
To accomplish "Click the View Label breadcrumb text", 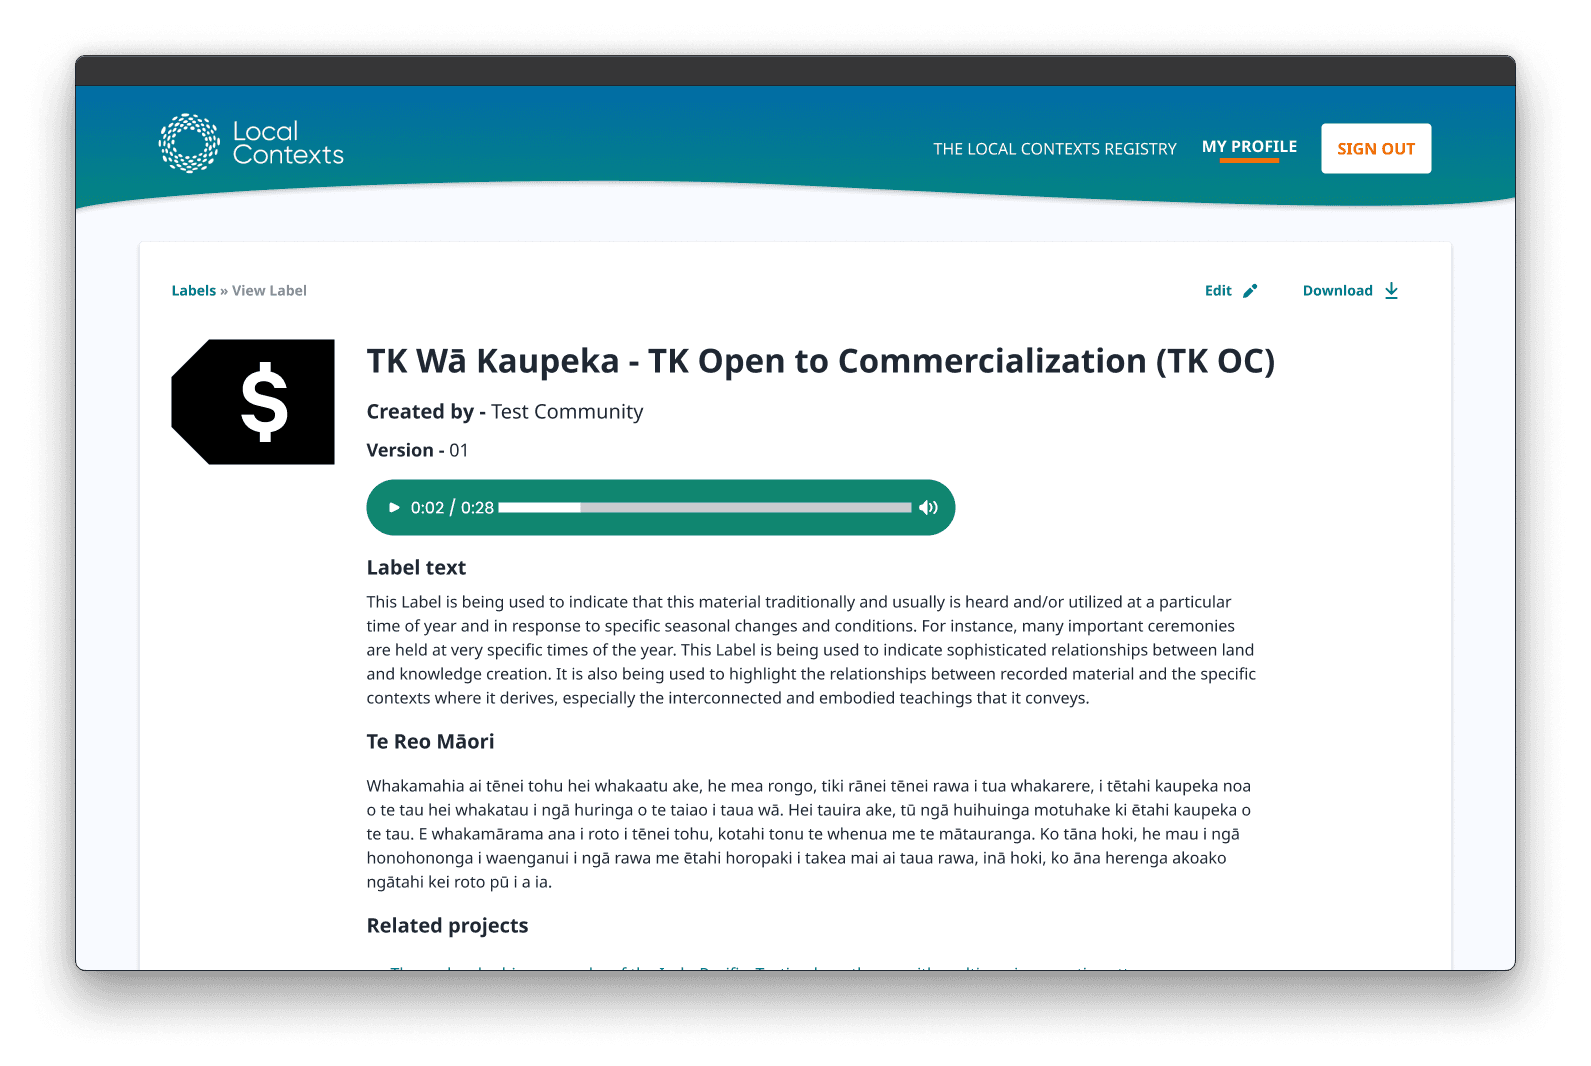I will tap(269, 291).
